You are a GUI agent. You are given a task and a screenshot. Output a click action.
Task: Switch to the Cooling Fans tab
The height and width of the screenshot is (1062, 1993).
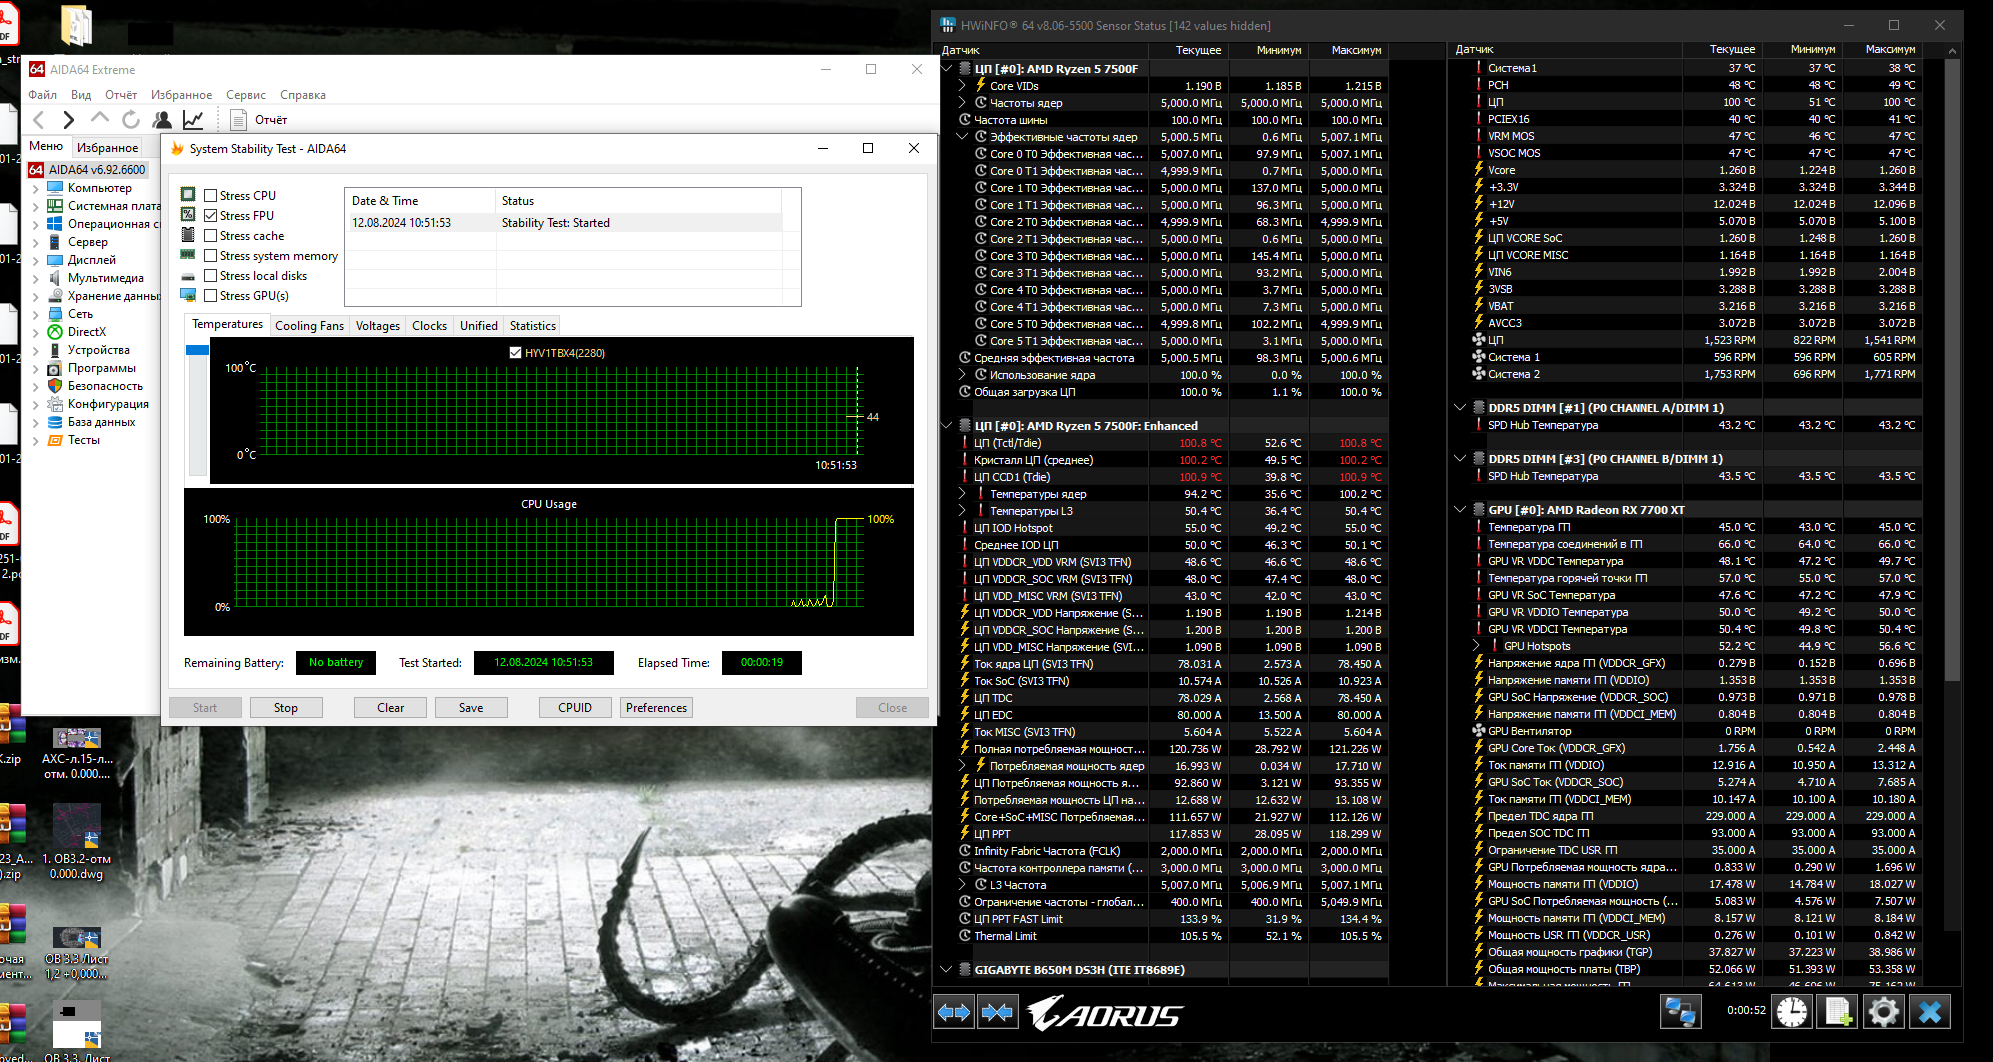coord(309,326)
